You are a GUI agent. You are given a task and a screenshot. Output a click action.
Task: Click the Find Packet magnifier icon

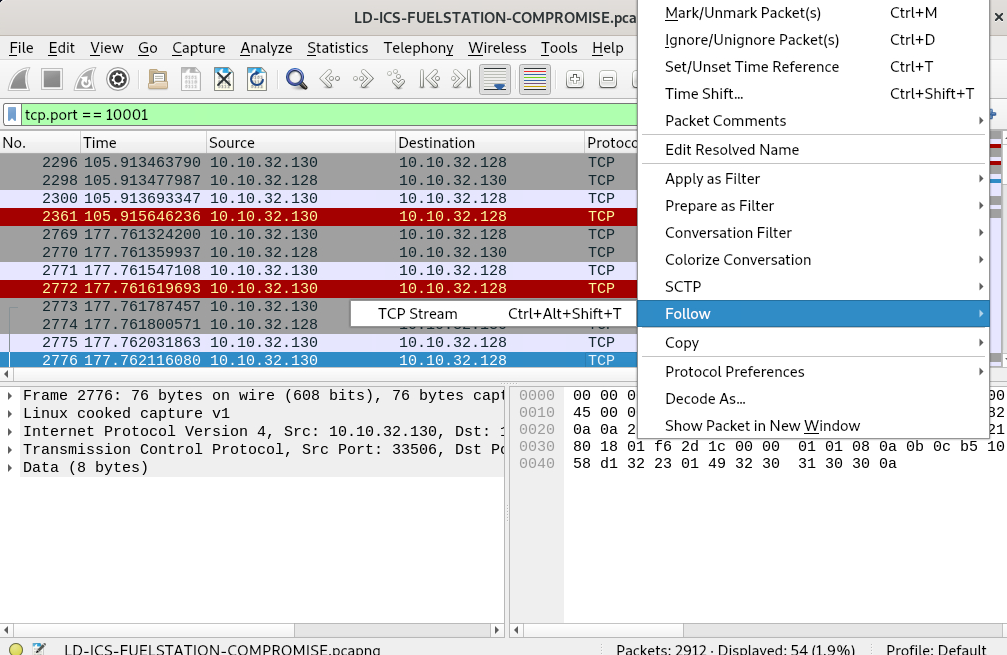pyautogui.click(x=296, y=79)
